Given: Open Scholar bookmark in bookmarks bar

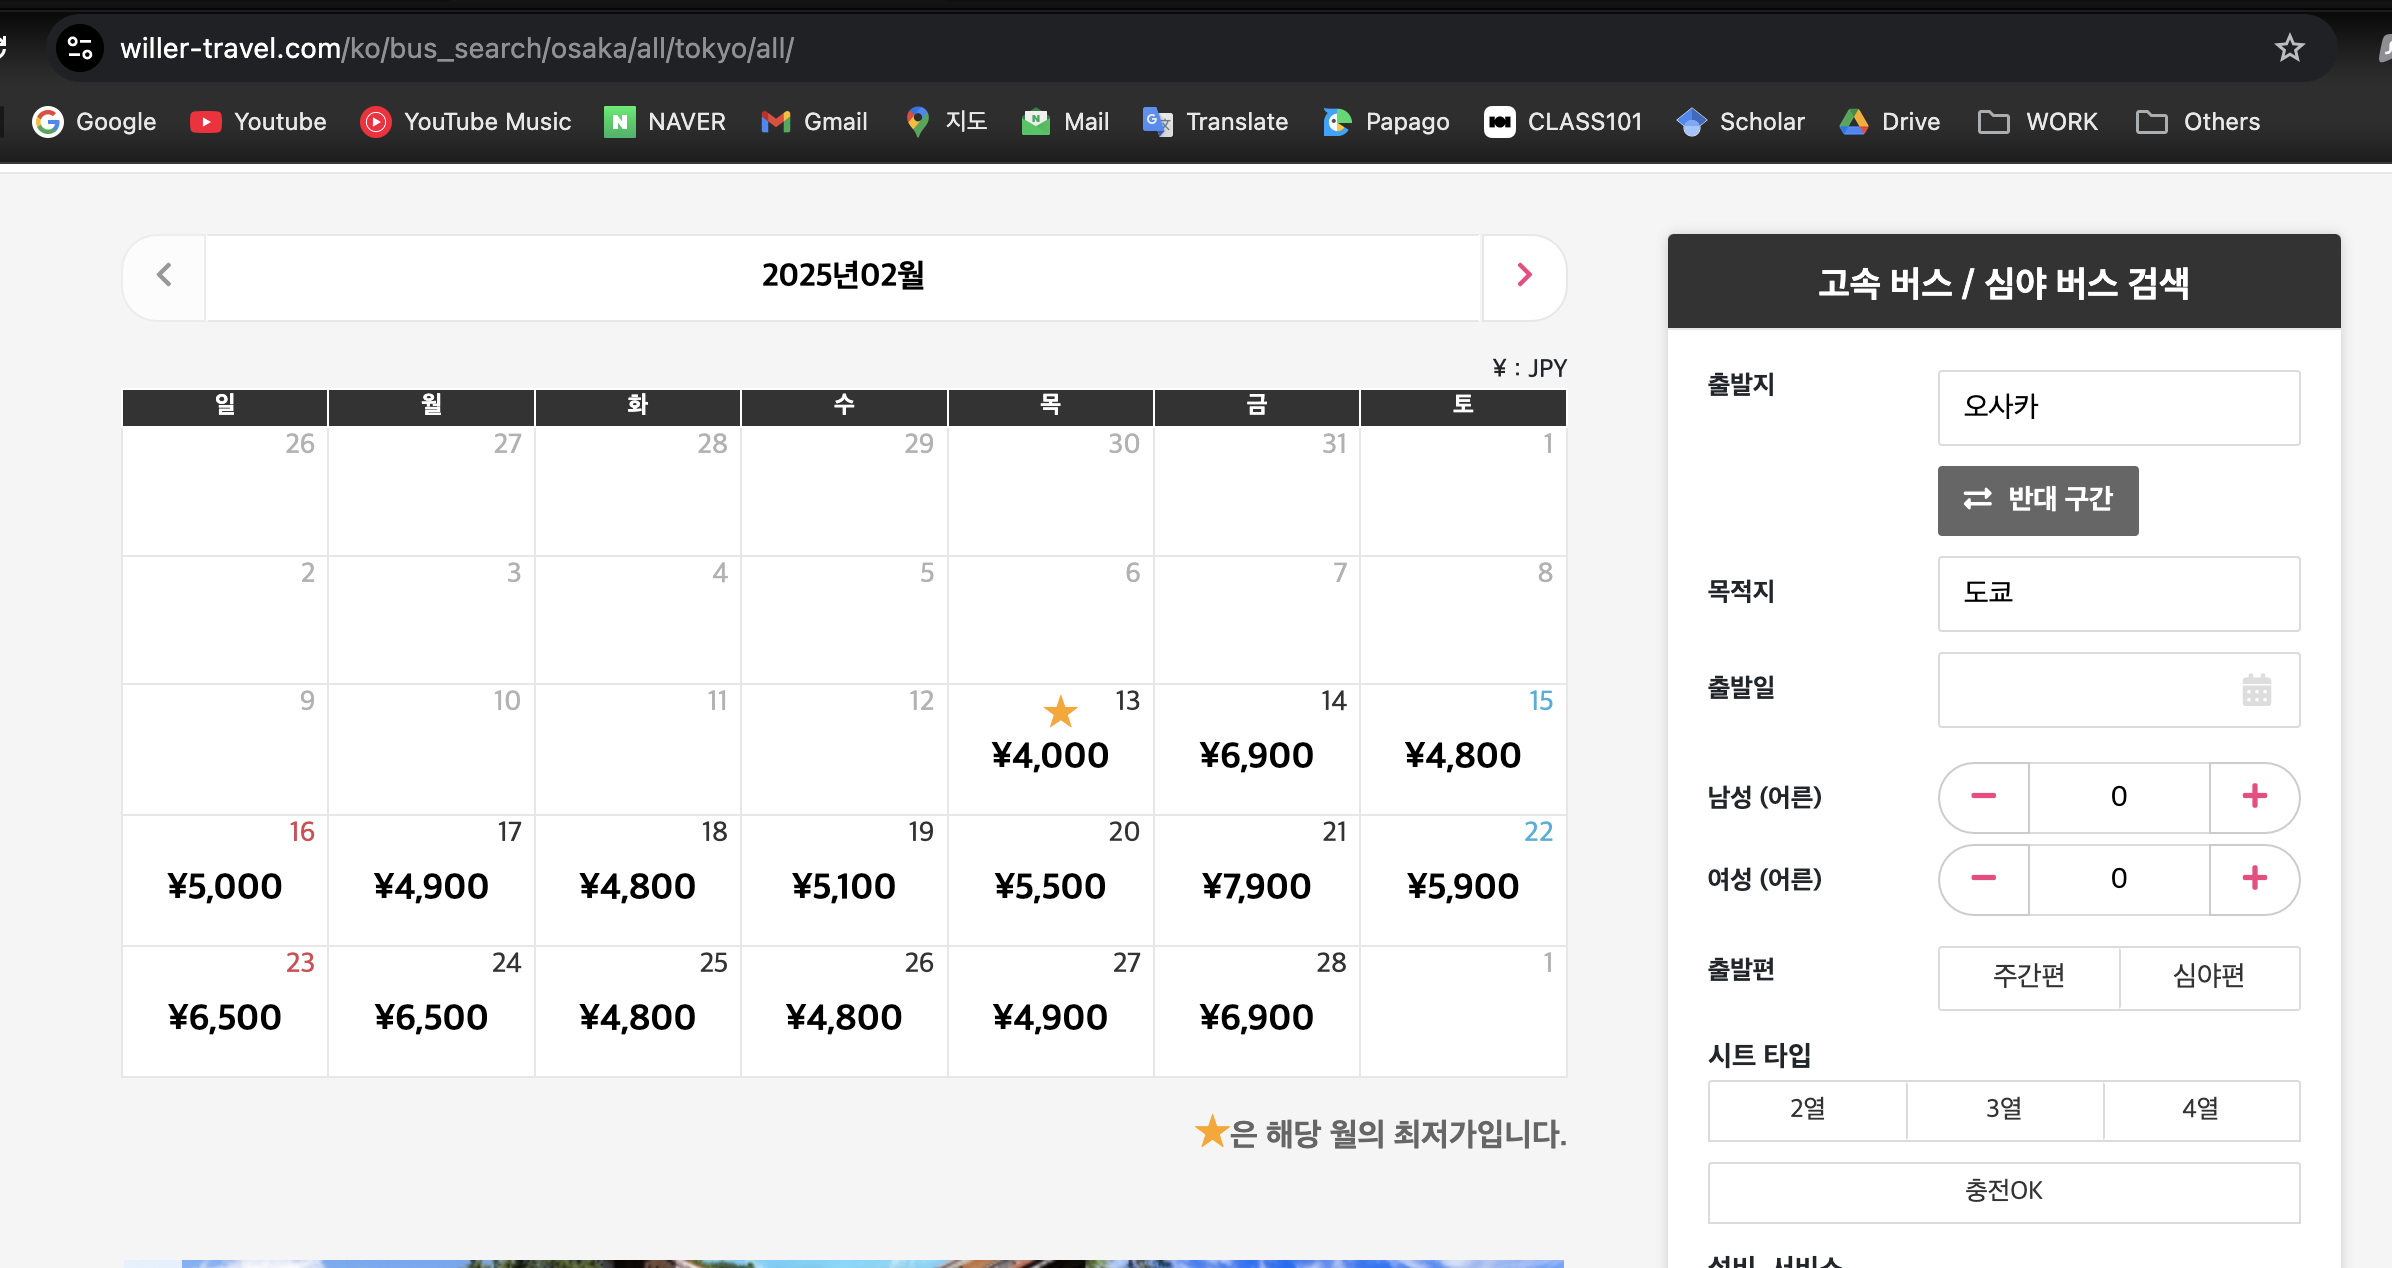Looking at the screenshot, I should pyautogui.click(x=1741, y=122).
